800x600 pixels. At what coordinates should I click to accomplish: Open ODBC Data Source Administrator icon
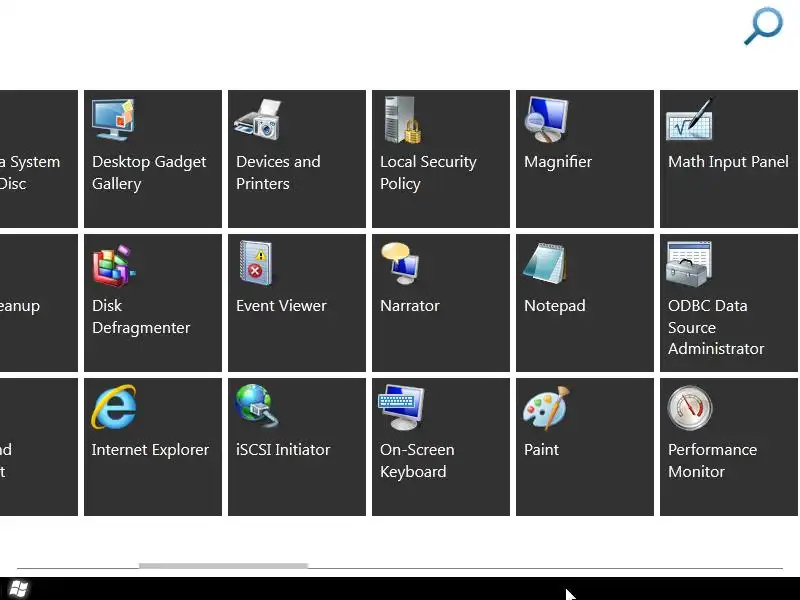pos(689,264)
